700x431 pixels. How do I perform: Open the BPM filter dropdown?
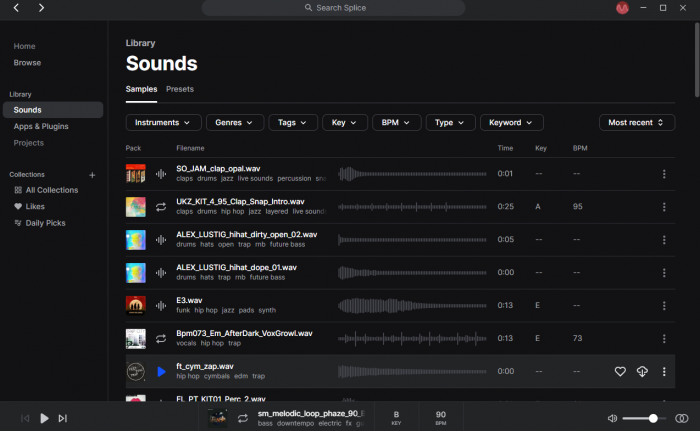pyautogui.click(x=396, y=122)
